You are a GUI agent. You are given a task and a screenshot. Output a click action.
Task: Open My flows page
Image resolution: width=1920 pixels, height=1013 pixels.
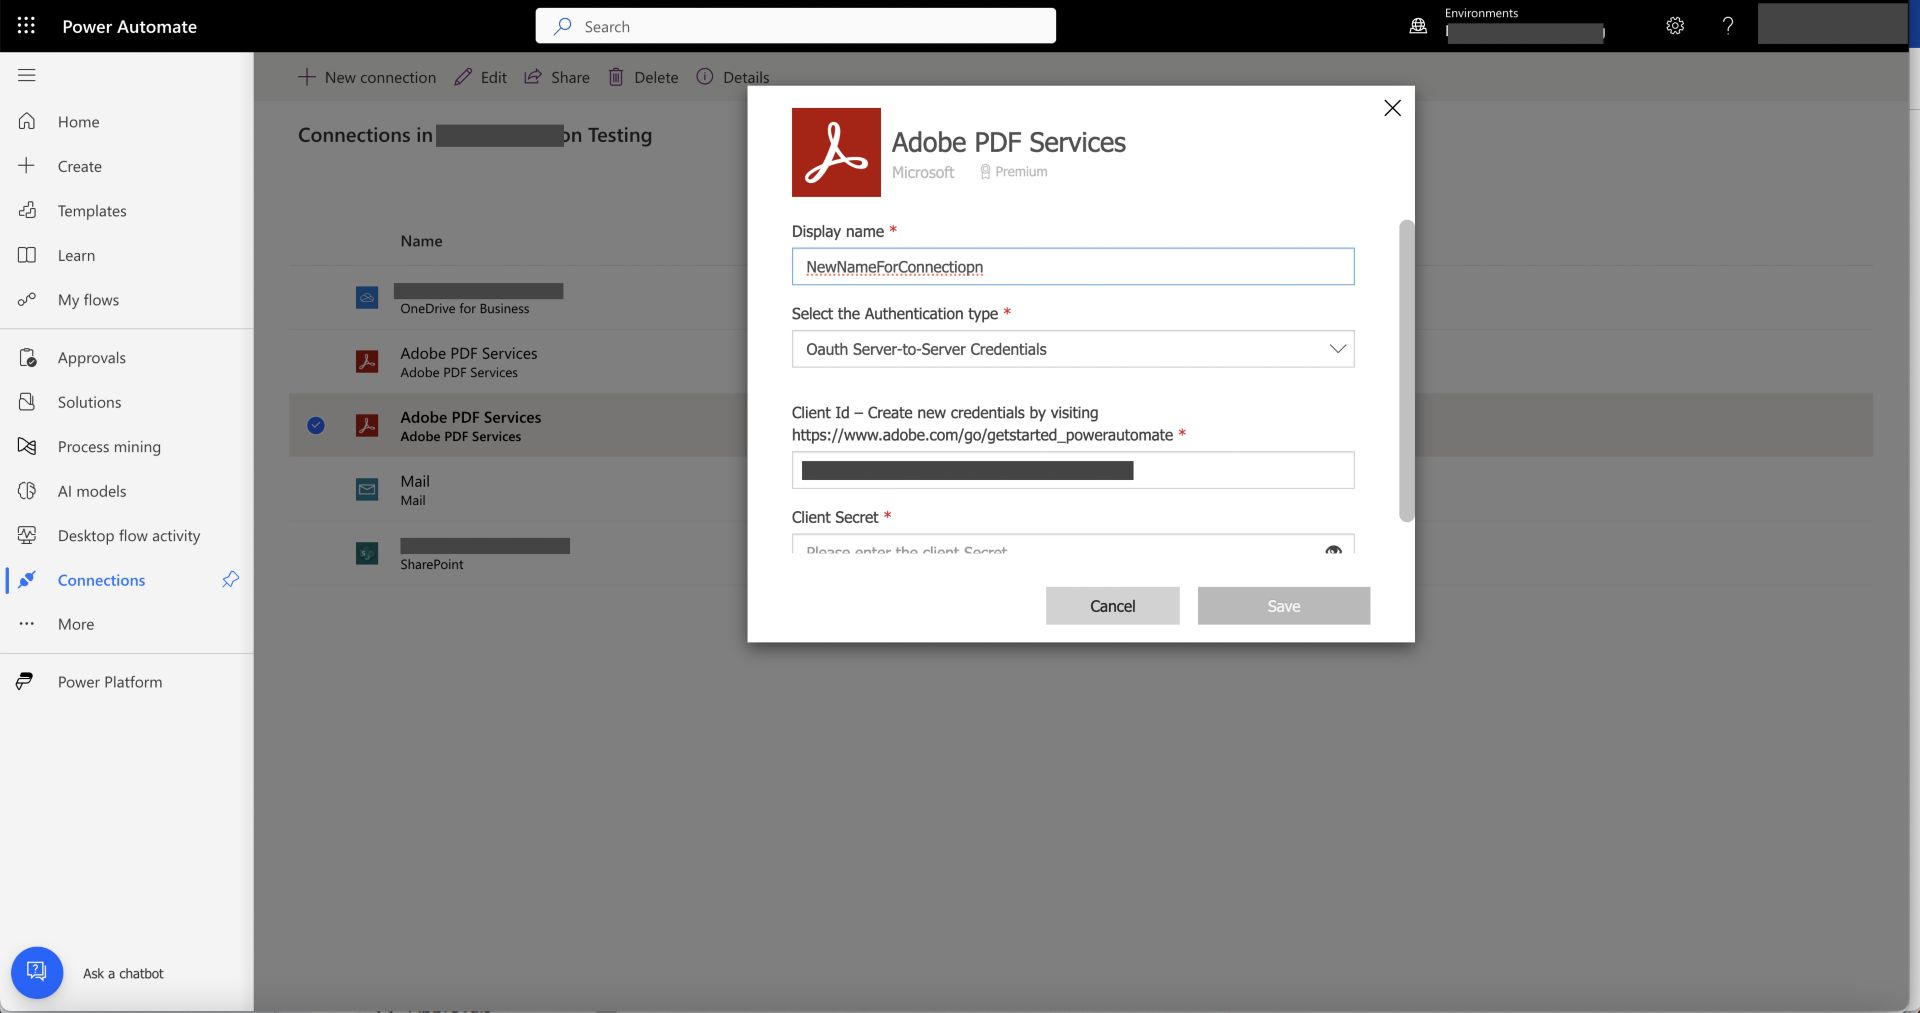(88, 300)
